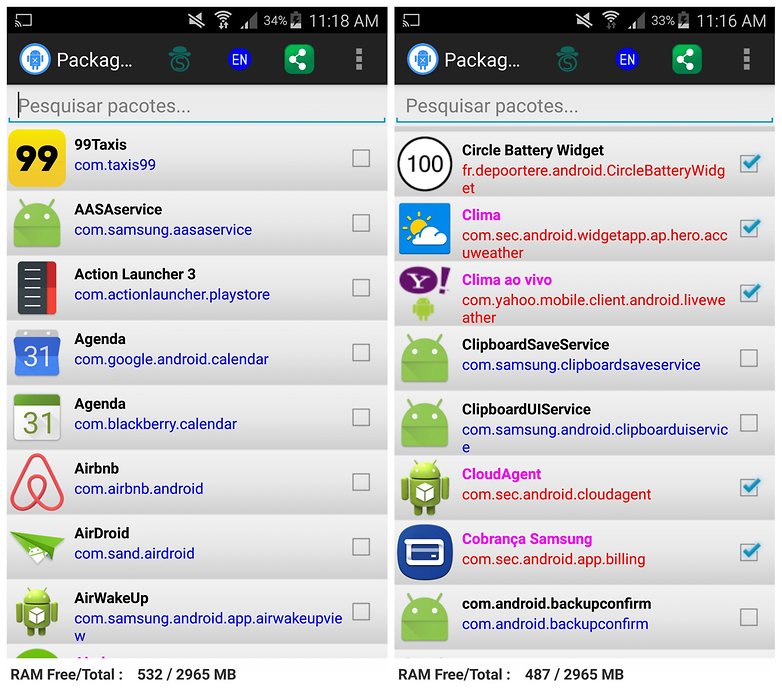Tap the Circle Battery Widget 100 icon
This screenshot has width=782, height=696.
(425, 164)
